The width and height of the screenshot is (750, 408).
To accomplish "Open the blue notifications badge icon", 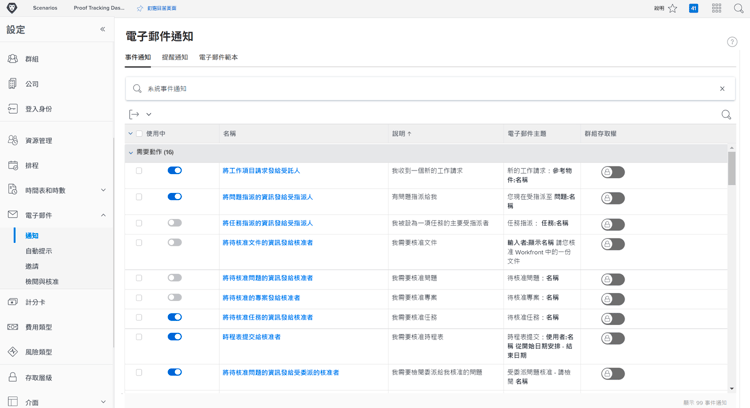I will click(694, 8).
